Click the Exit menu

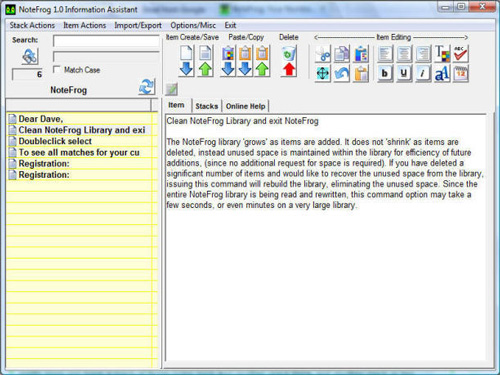[230, 25]
